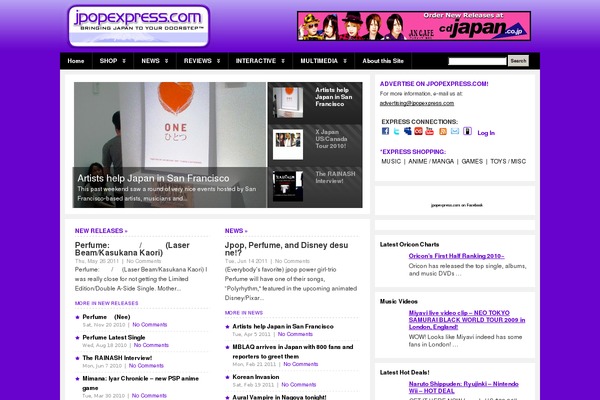The width and height of the screenshot is (600, 400).
Task: Click the Search button
Action: coord(518,60)
